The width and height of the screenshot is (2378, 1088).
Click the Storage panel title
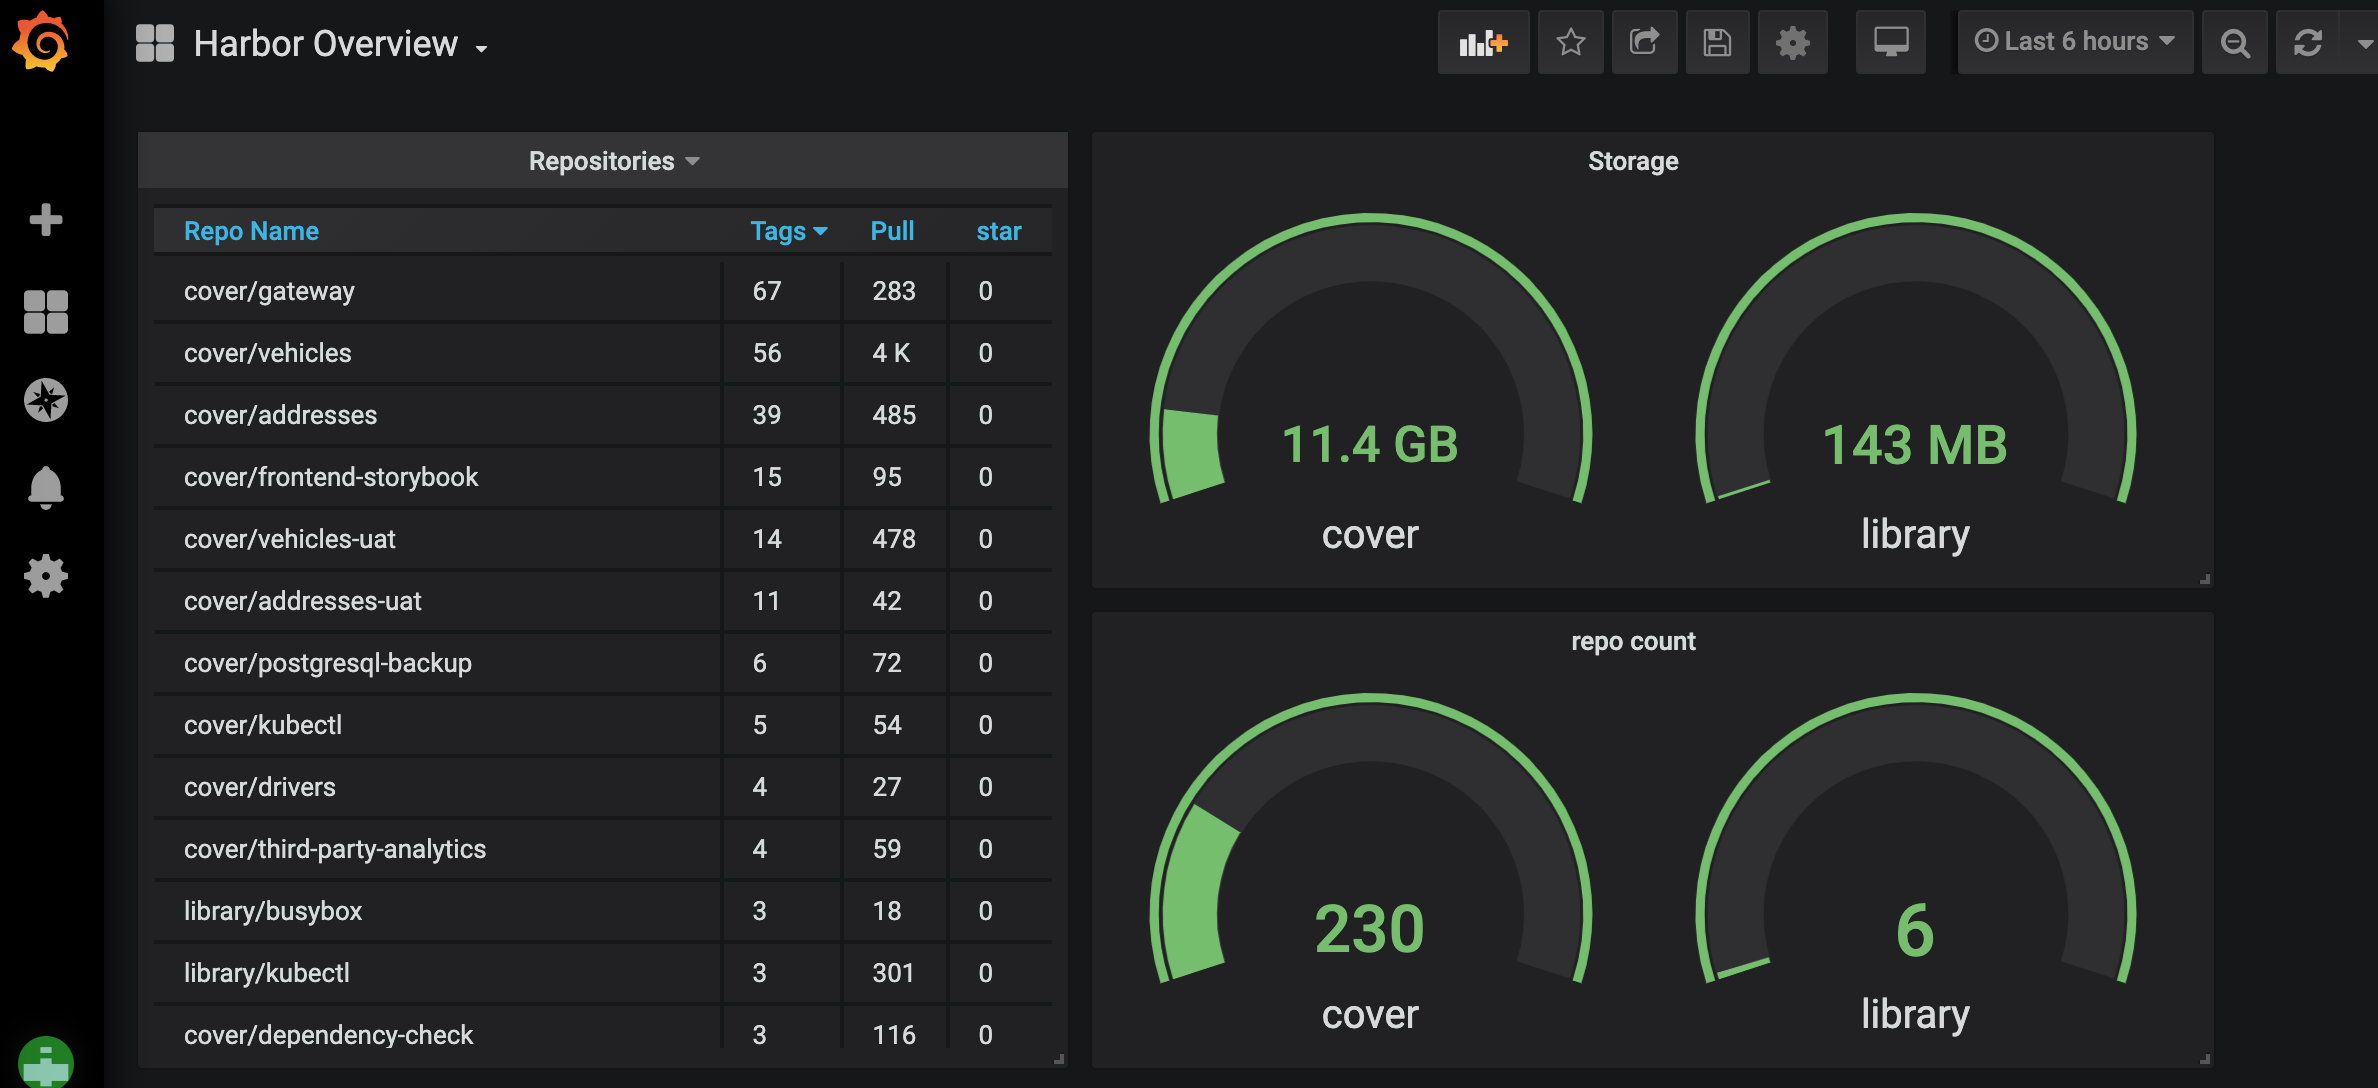1632,161
